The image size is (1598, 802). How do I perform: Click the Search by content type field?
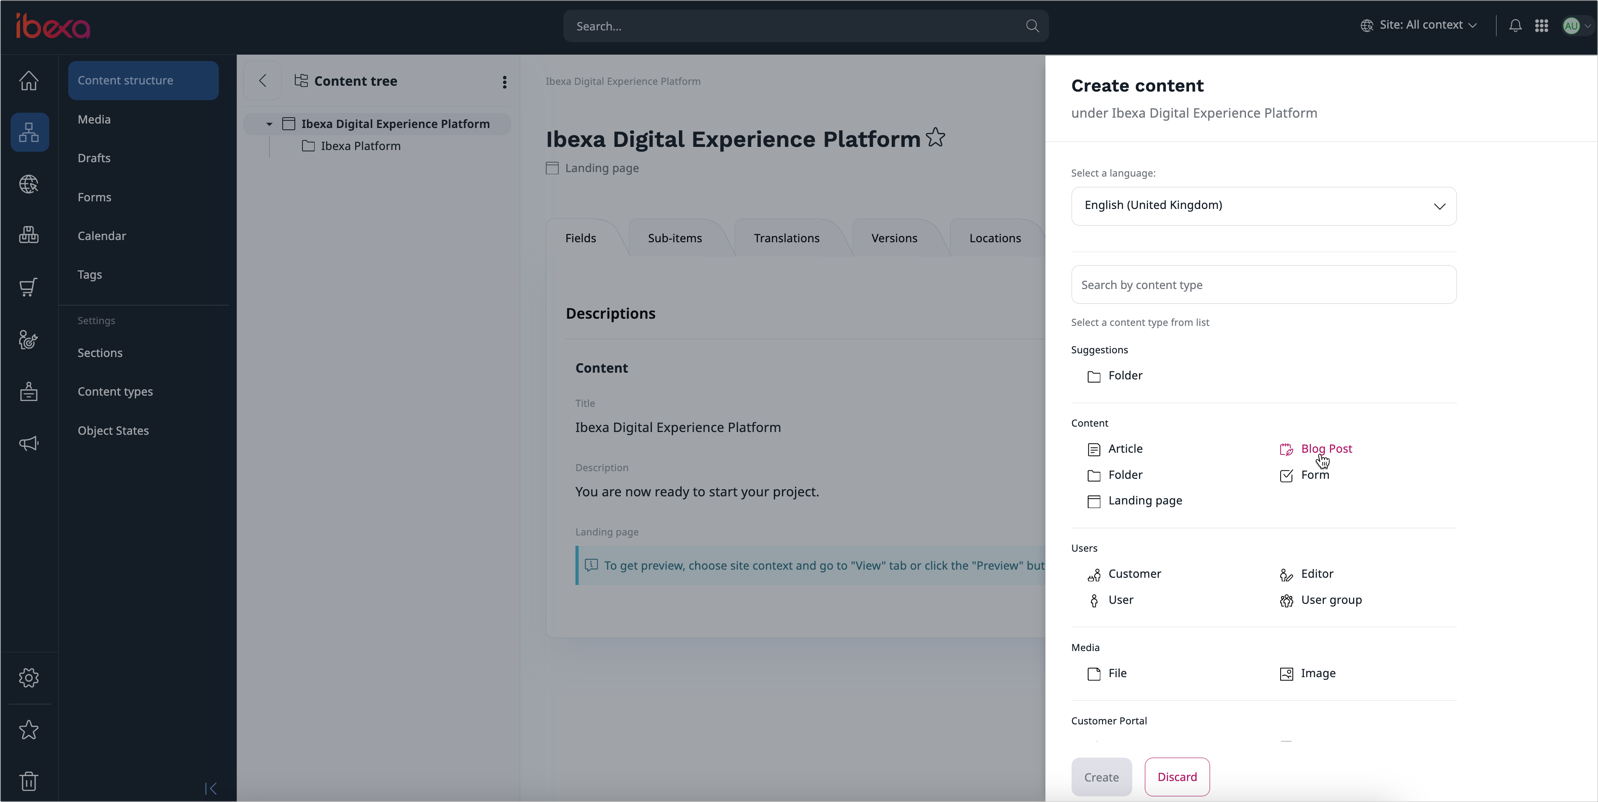point(1263,285)
